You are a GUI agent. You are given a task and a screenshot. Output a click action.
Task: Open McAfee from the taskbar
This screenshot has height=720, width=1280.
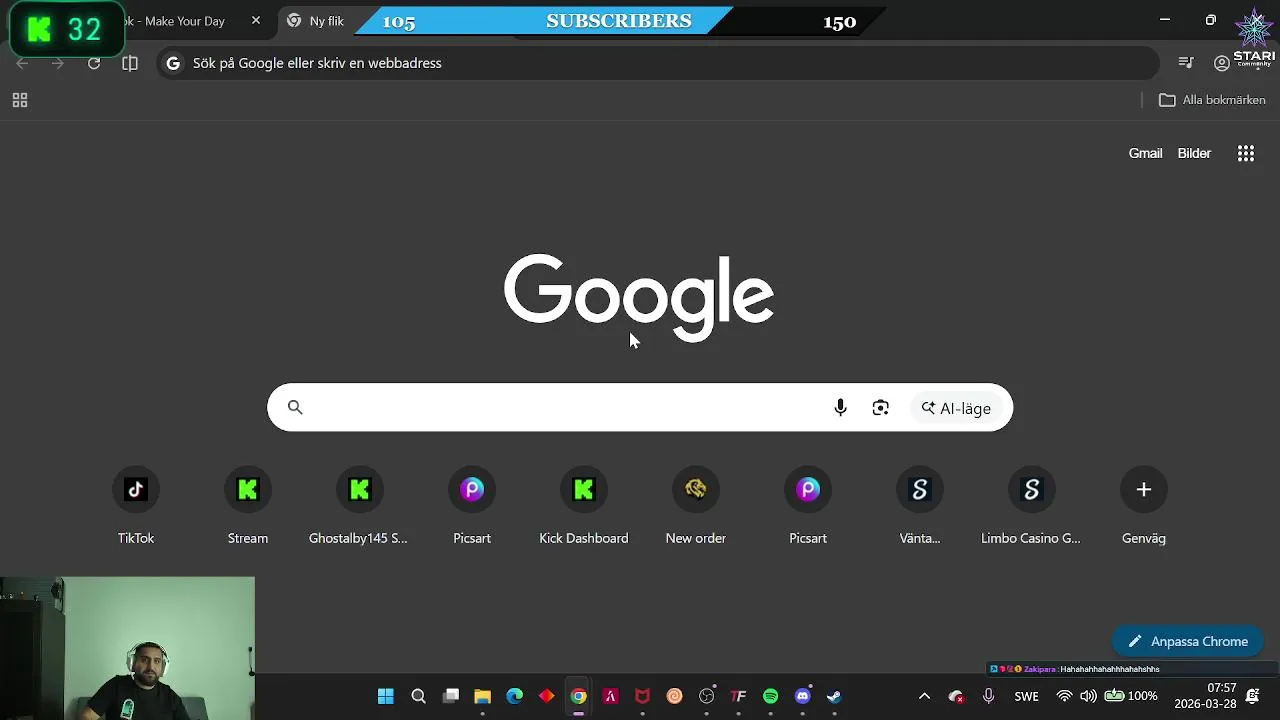pos(643,696)
